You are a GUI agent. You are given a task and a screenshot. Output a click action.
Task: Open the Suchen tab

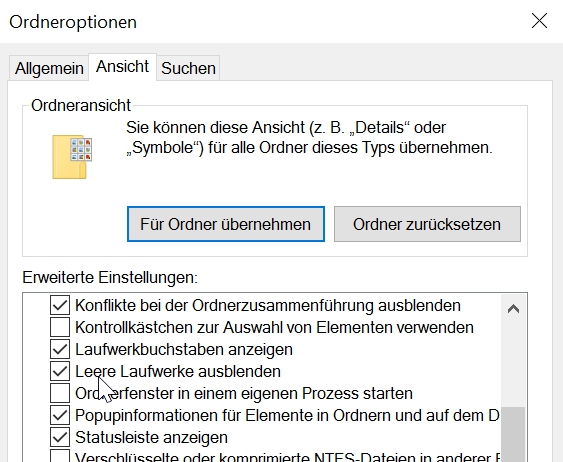click(x=188, y=68)
